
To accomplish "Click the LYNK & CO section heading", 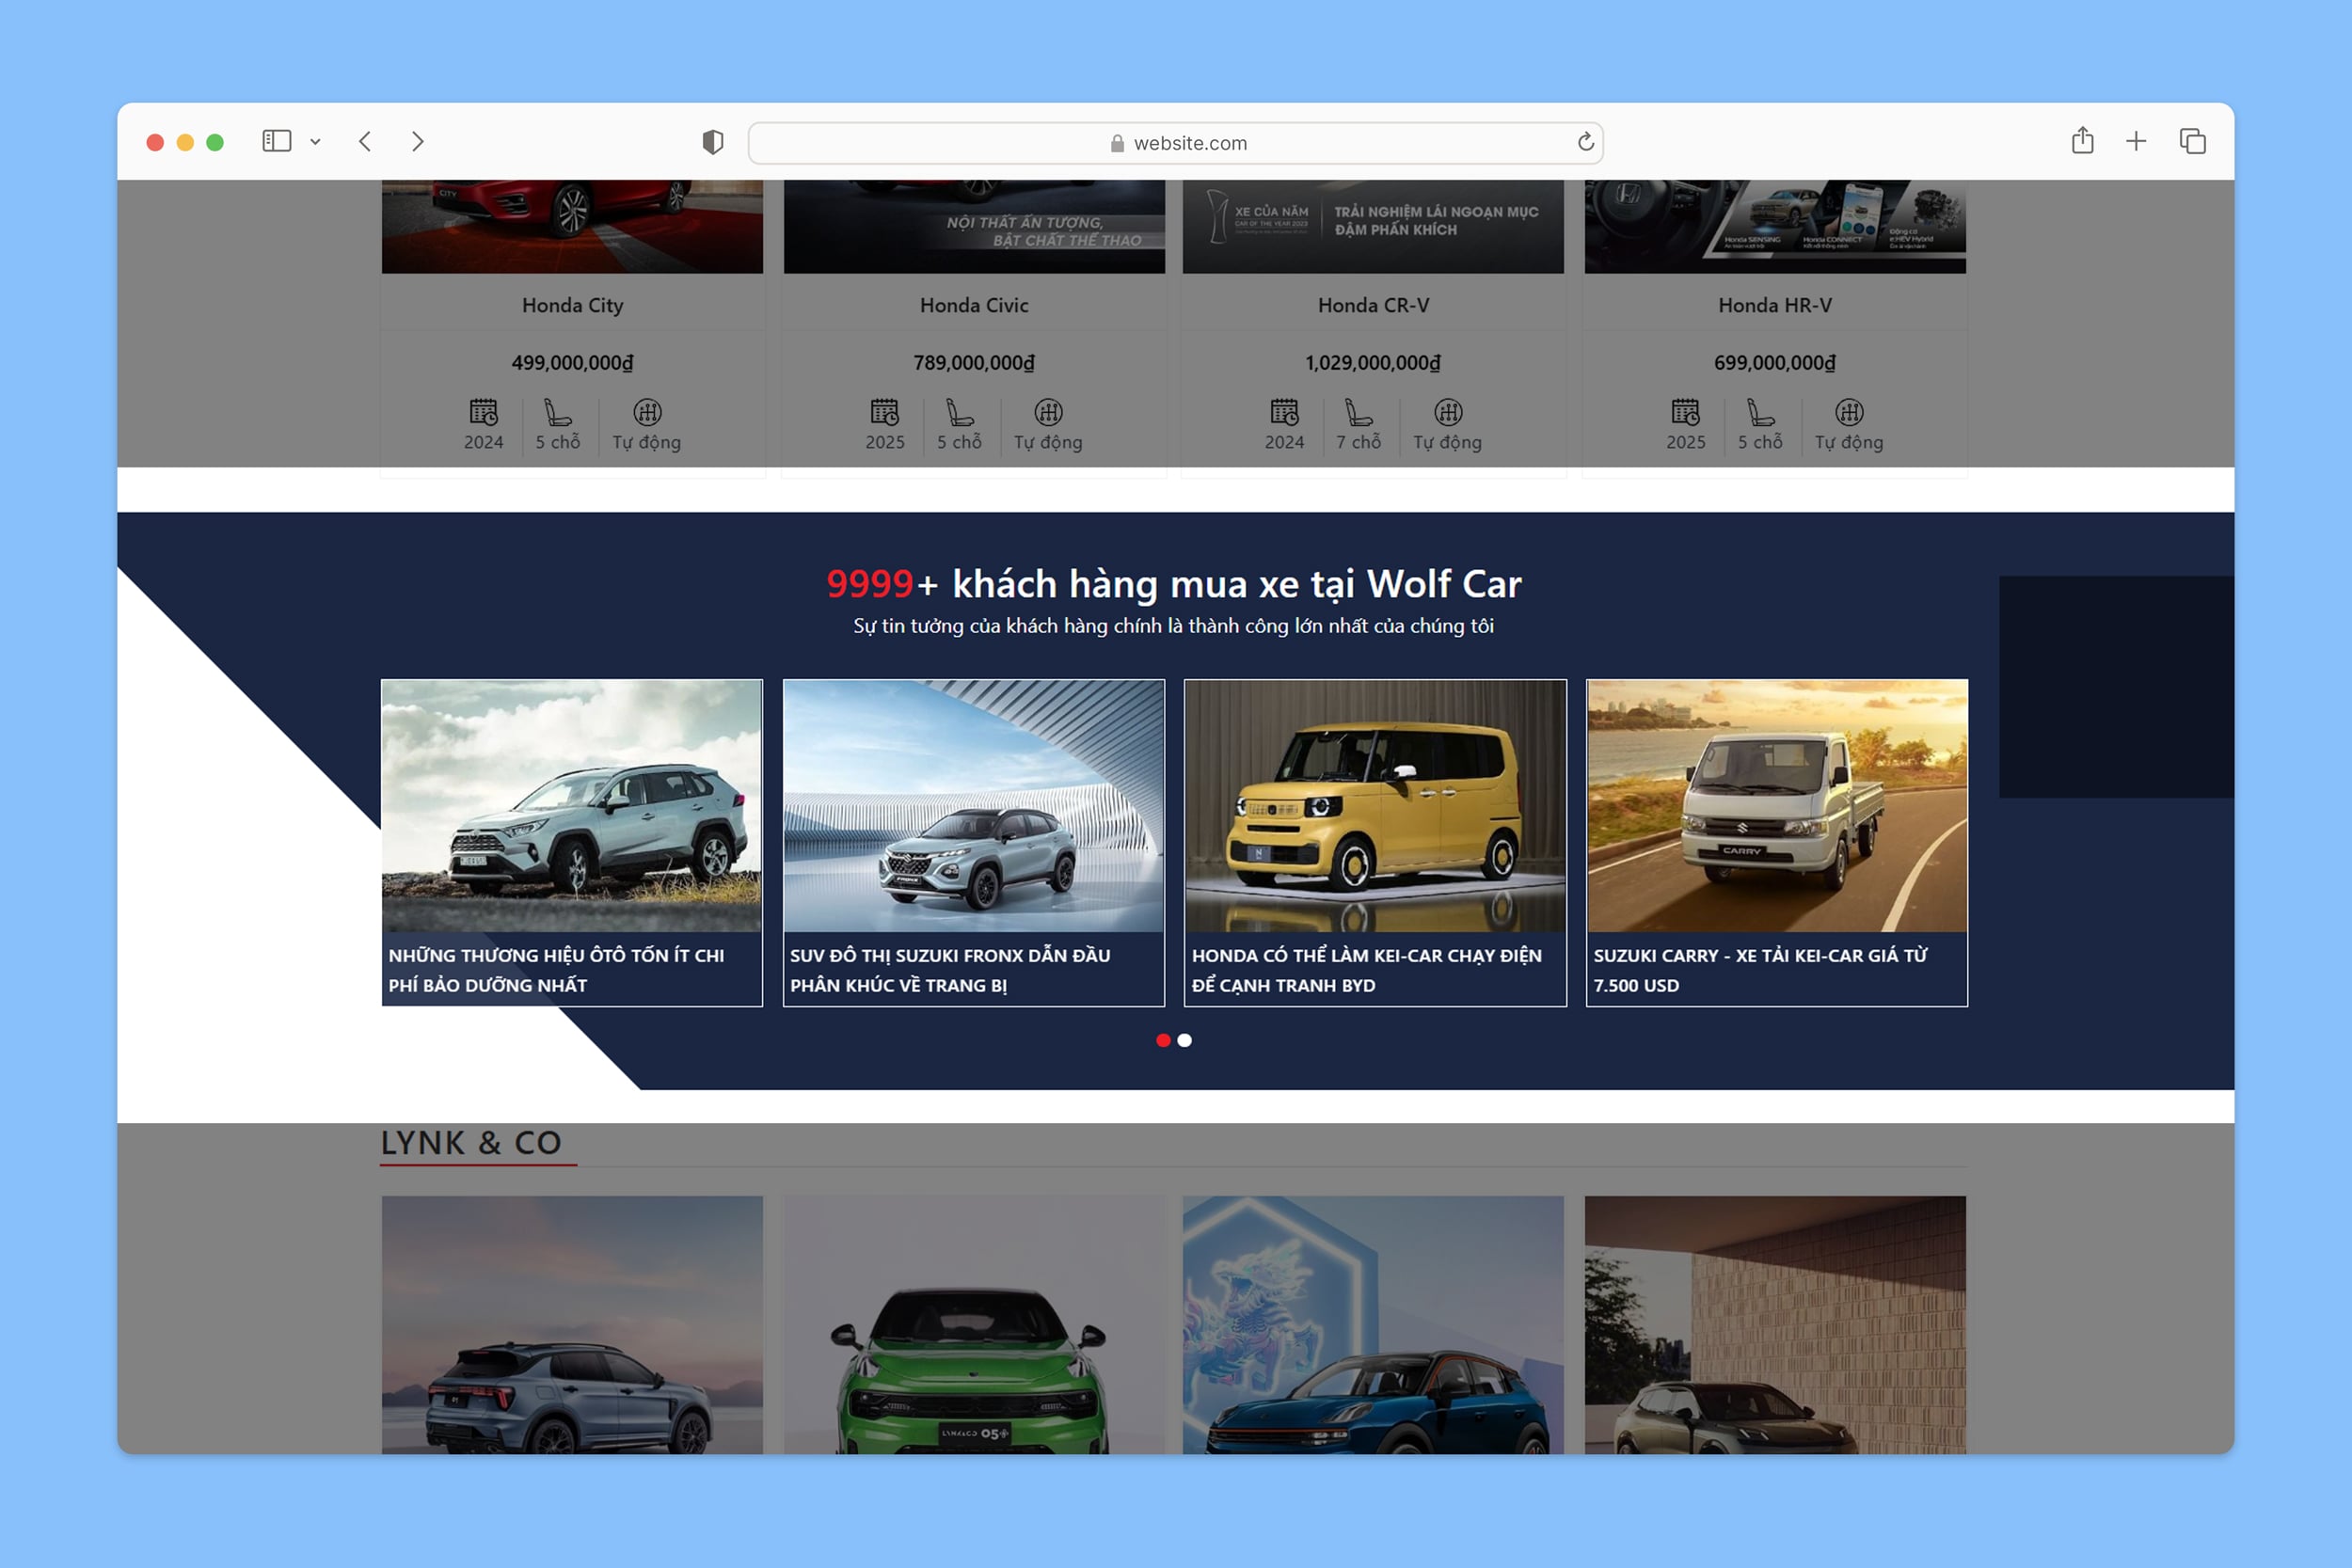I will pos(471,1142).
